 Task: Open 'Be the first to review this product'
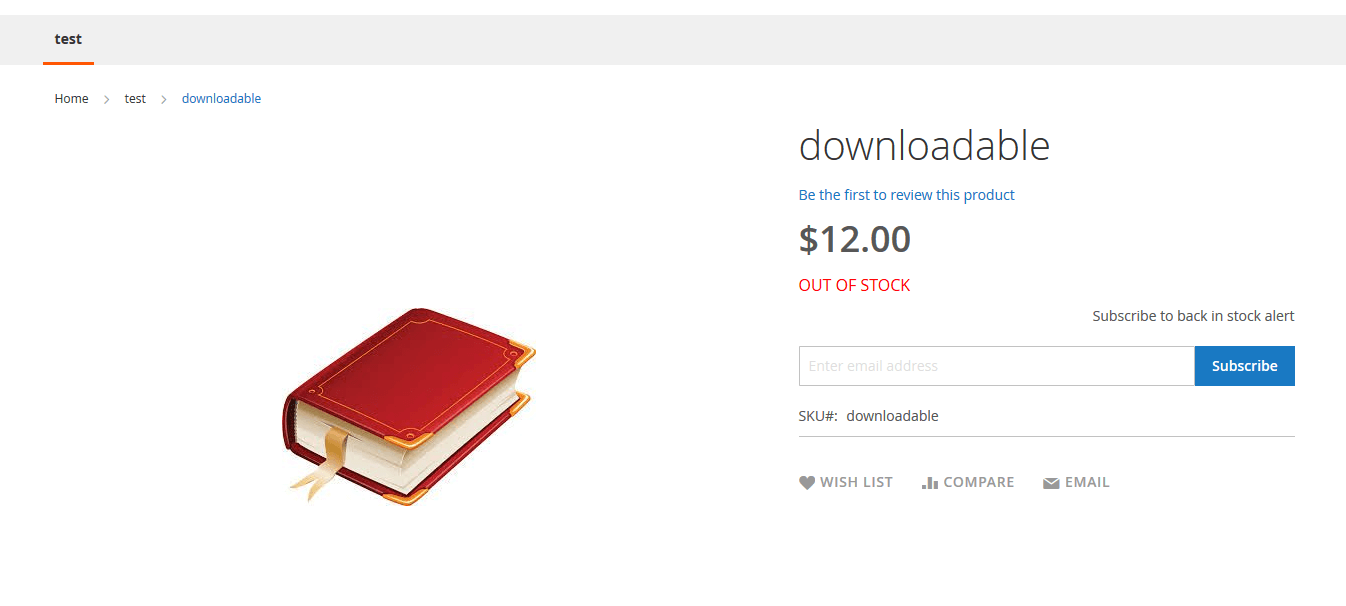click(x=906, y=195)
